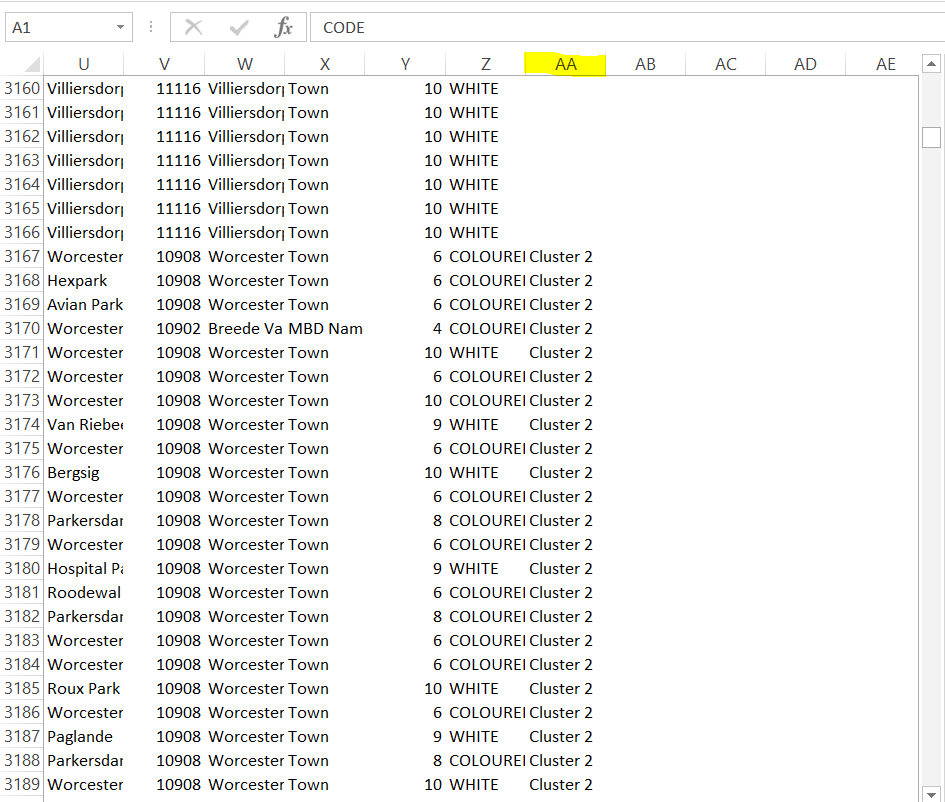This screenshot has width=945, height=802.
Task: Select the Hexpark cell in column U
Action: coord(84,281)
